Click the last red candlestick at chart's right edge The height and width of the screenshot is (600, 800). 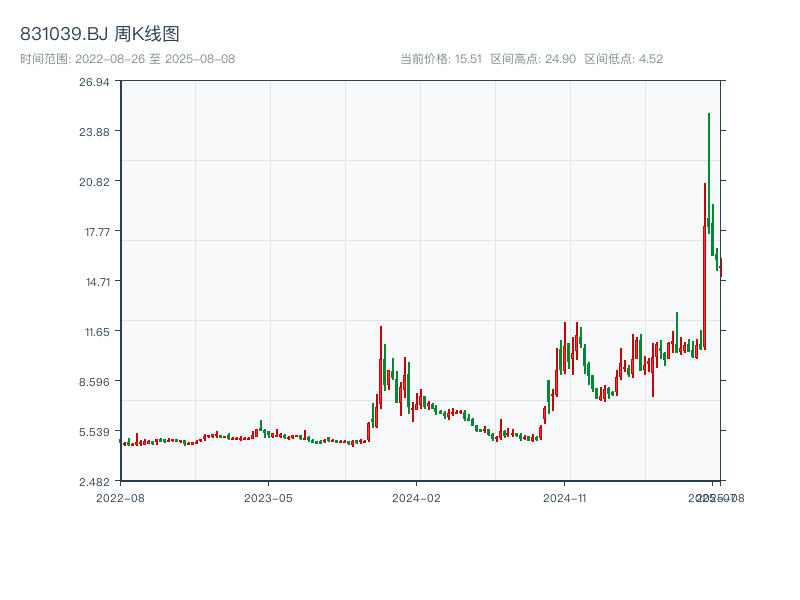[721, 267]
